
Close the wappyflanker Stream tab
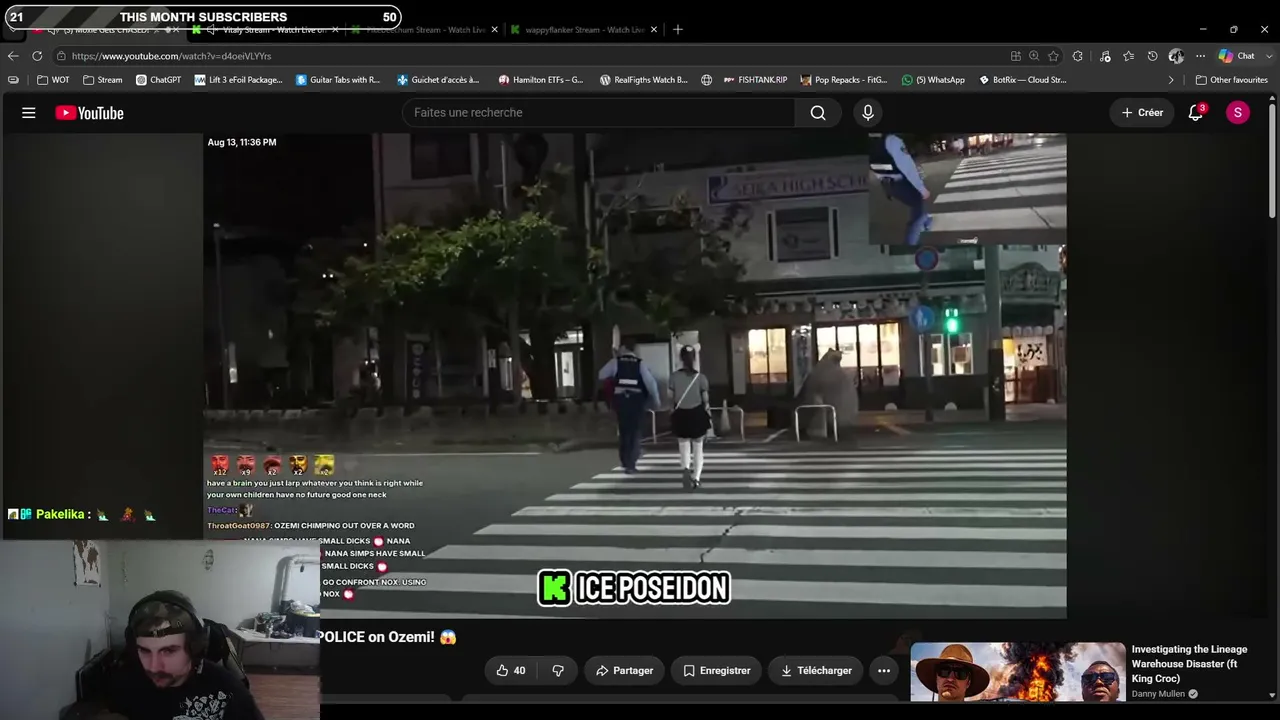[654, 30]
